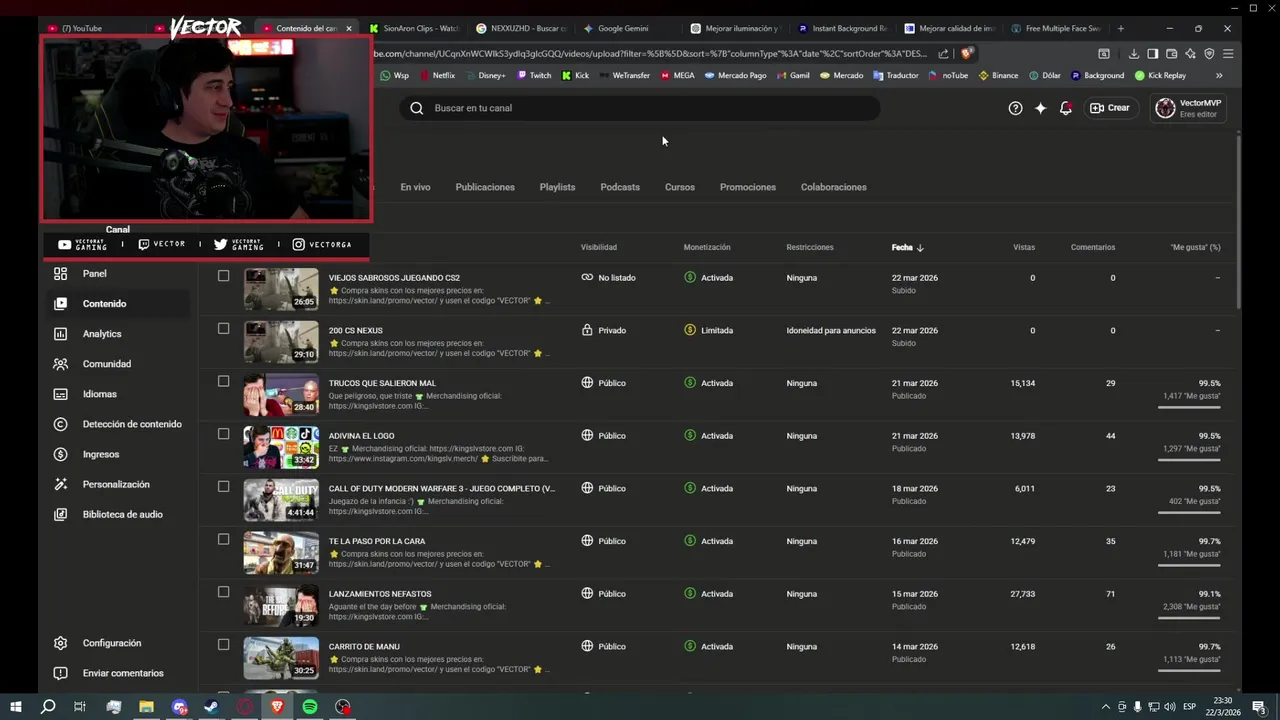Open the Panel dashboard icon in sidebar
This screenshot has width=1280, height=720.
(61, 273)
